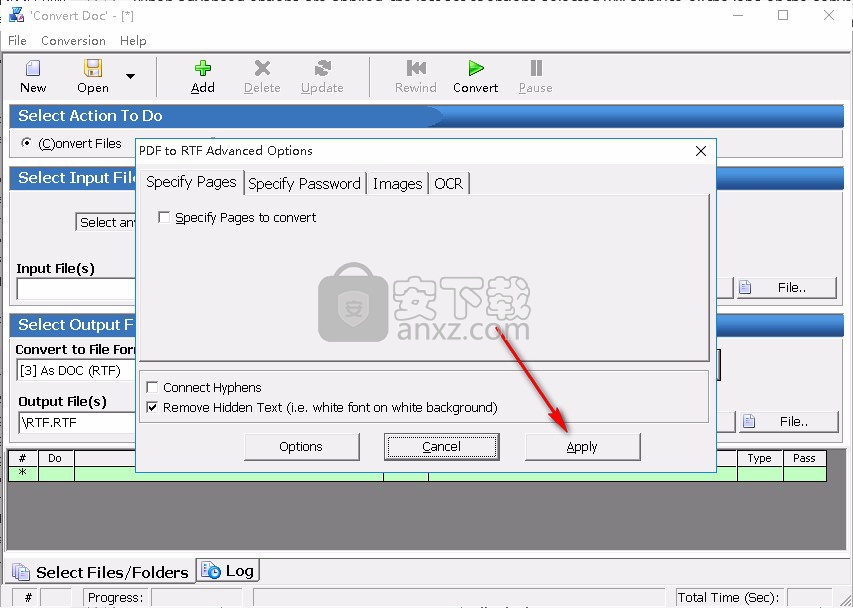The image size is (853, 608).
Task: Click the Options button in dialog
Action: [x=301, y=447]
